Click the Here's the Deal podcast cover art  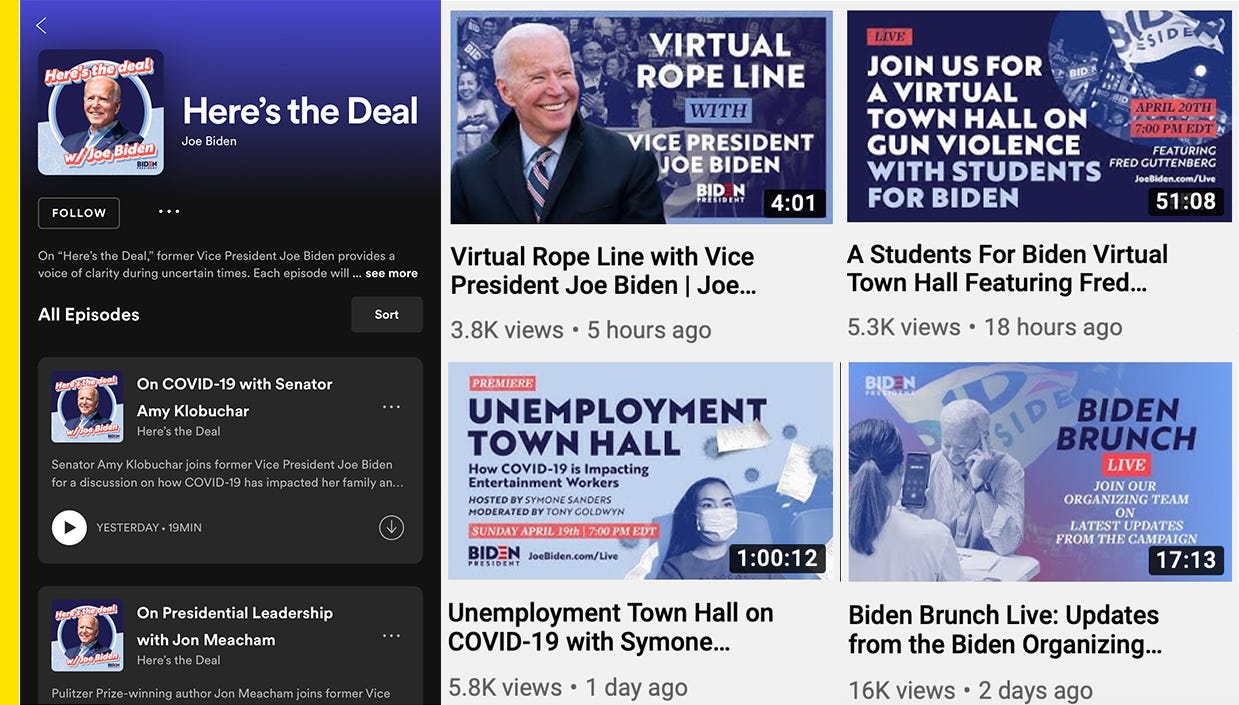pos(101,112)
